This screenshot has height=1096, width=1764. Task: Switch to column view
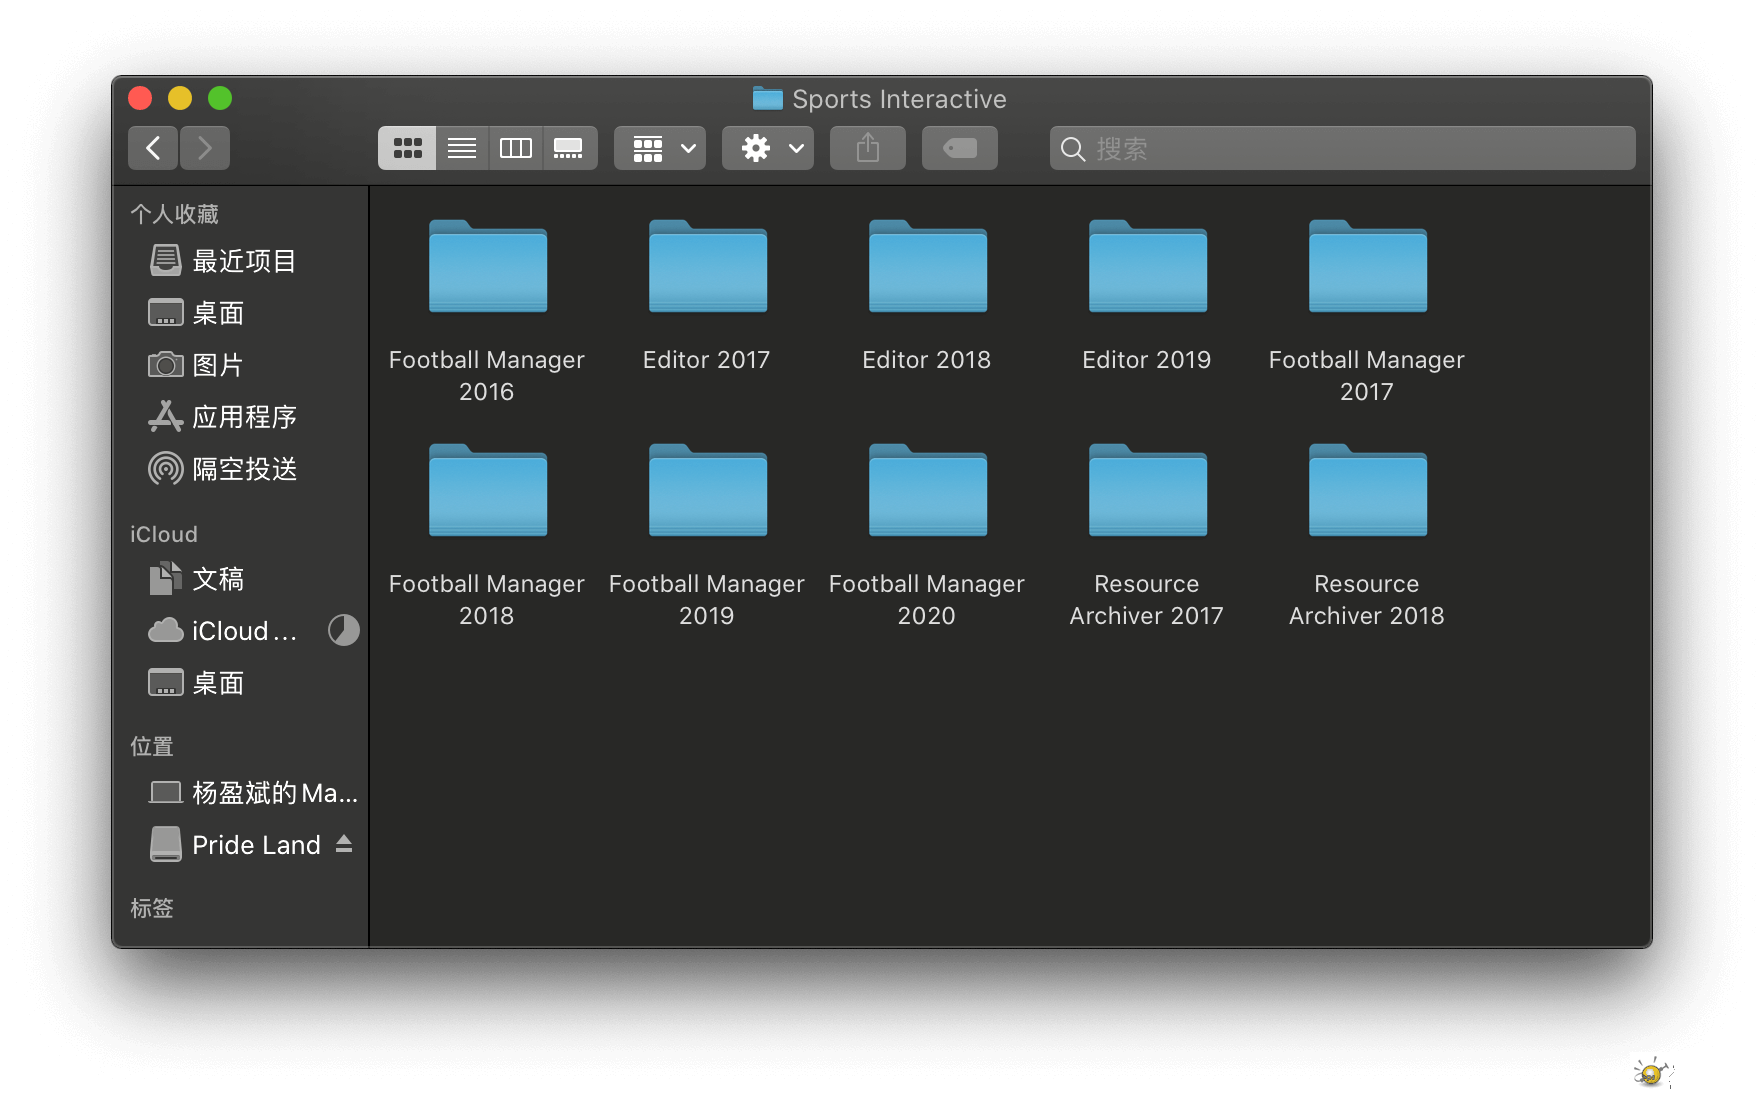(516, 148)
